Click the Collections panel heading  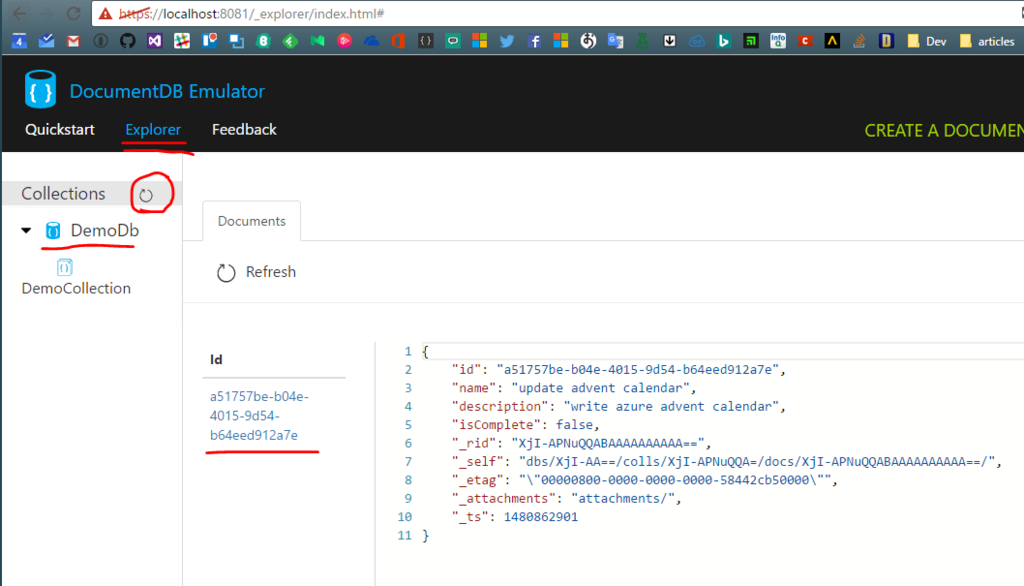[x=63, y=193]
